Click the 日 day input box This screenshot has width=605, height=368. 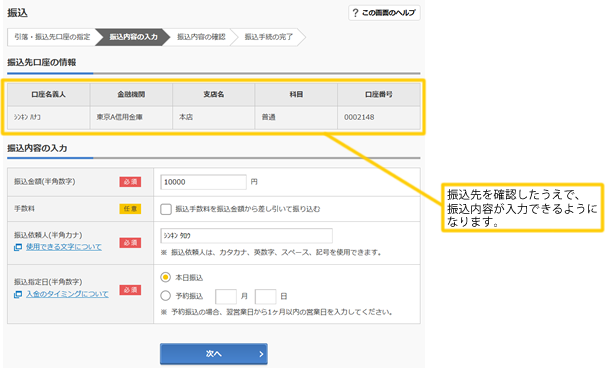[x=265, y=297]
